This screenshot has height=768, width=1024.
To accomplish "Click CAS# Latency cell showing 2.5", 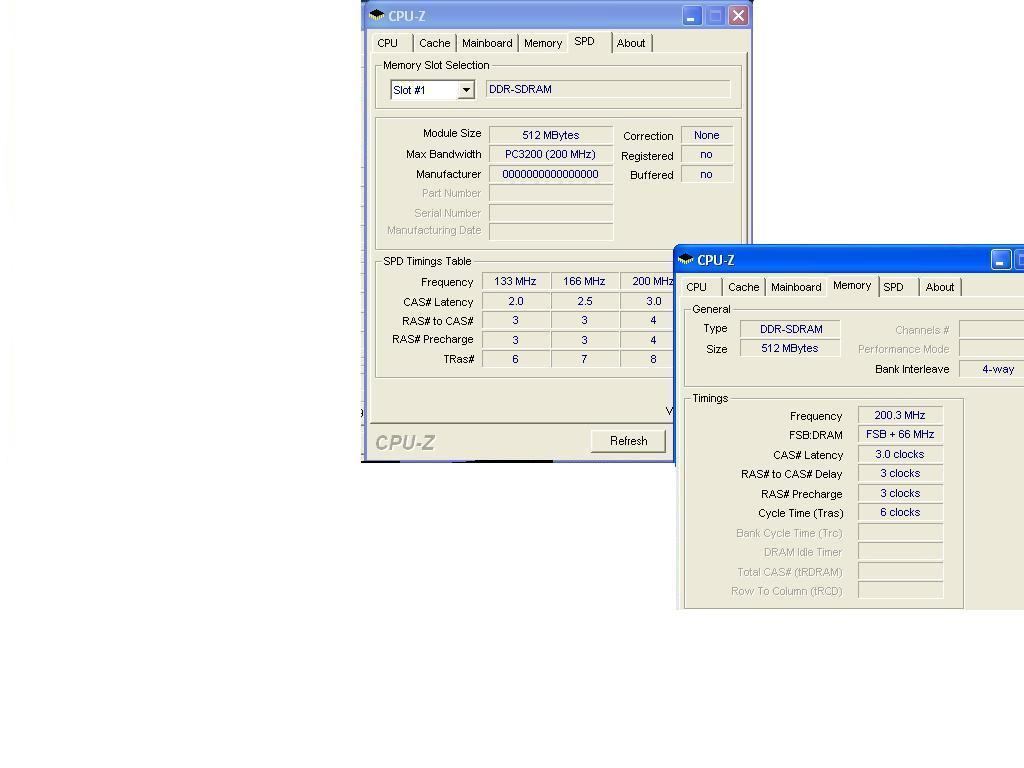I will click(x=584, y=301).
